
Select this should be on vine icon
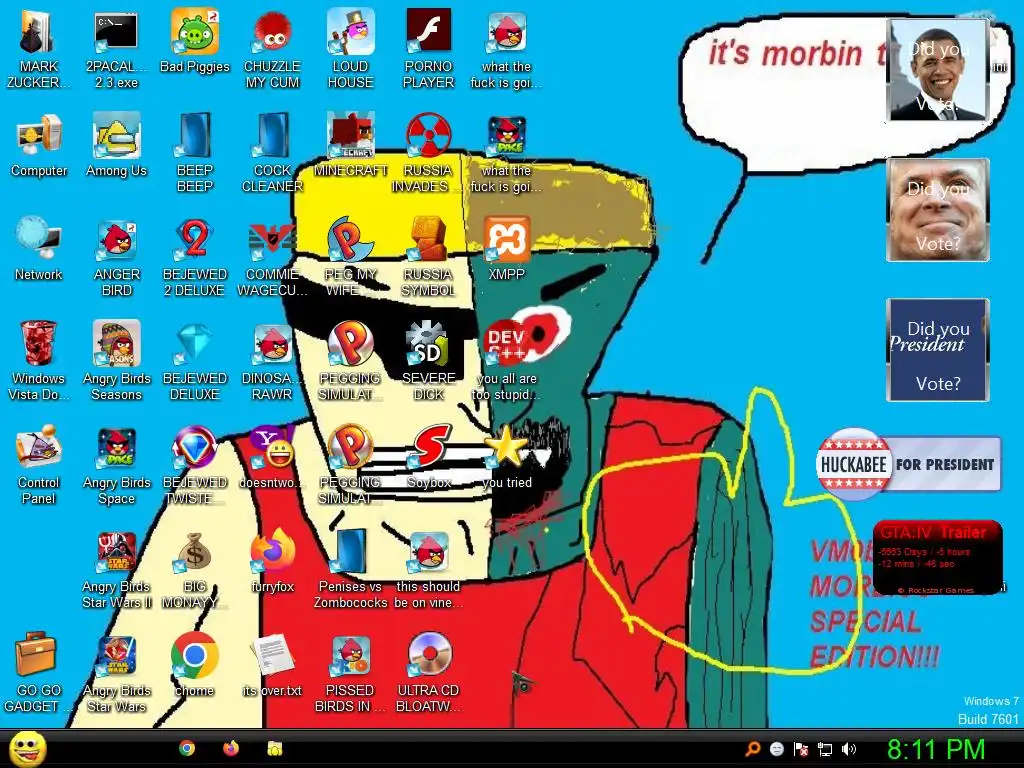pyautogui.click(x=428, y=569)
